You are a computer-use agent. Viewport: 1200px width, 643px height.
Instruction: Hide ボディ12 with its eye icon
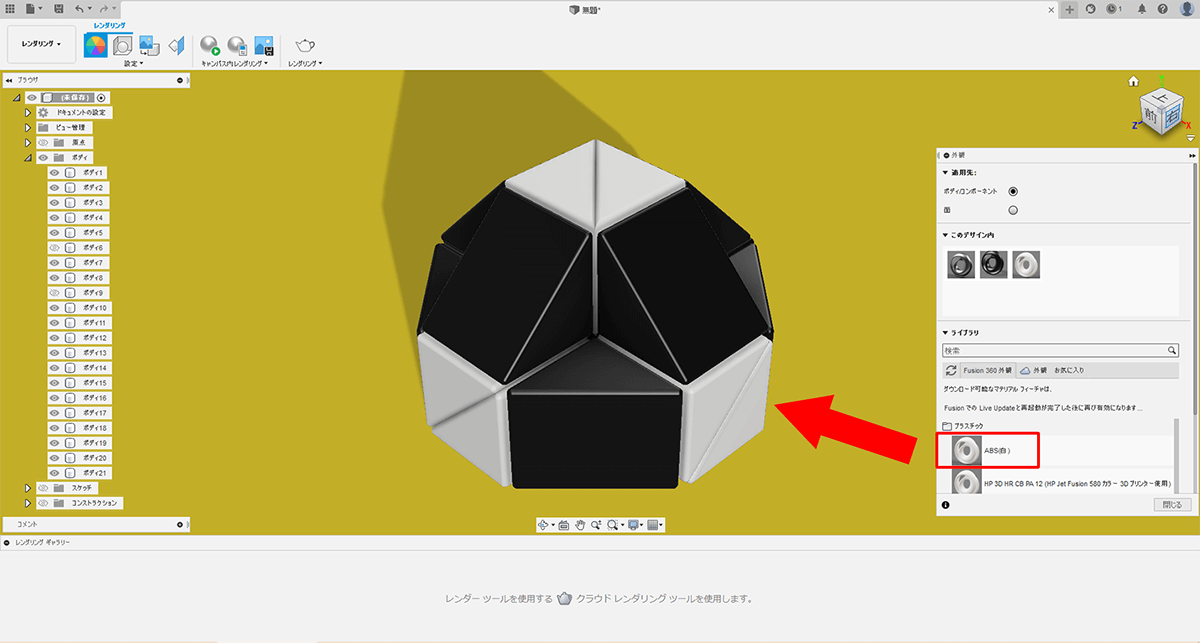pos(55,338)
